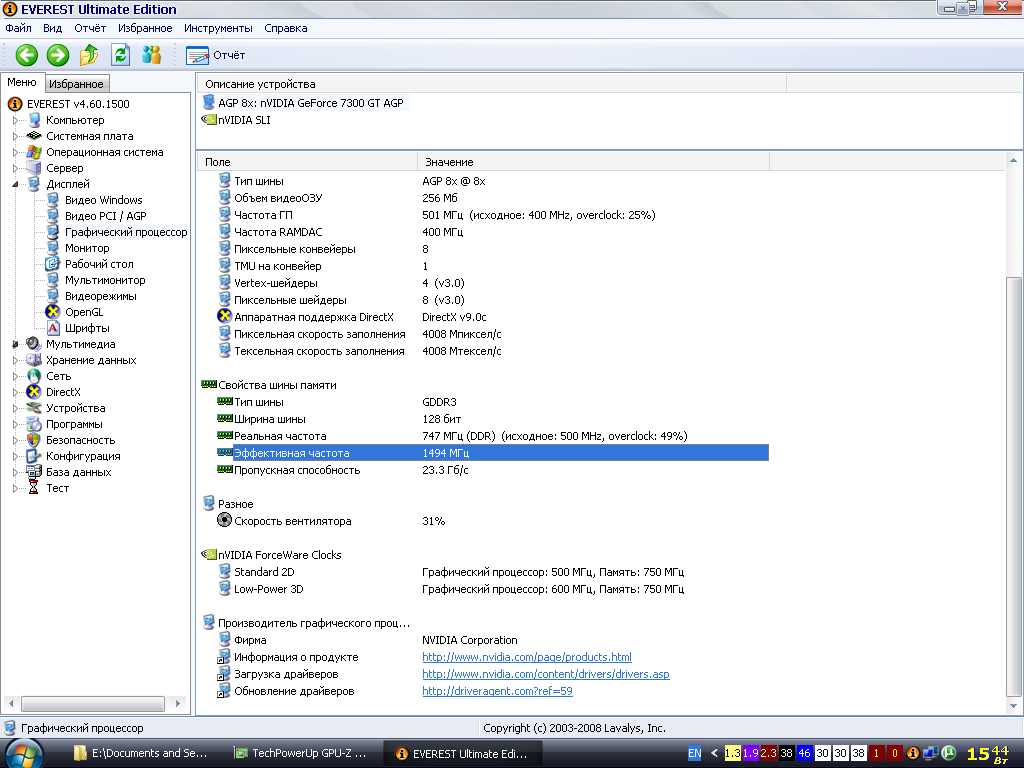The image size is (1024, 768).
Task: Generate a report with the Отчёт toolbar button
Action: tap(216, 56)
